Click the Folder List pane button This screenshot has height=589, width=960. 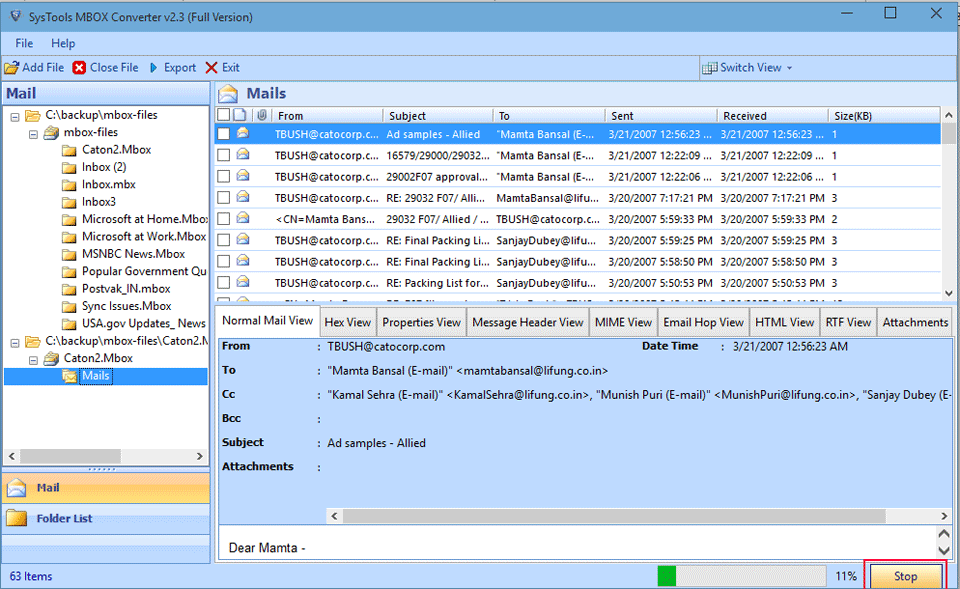(x=106, y=518)
